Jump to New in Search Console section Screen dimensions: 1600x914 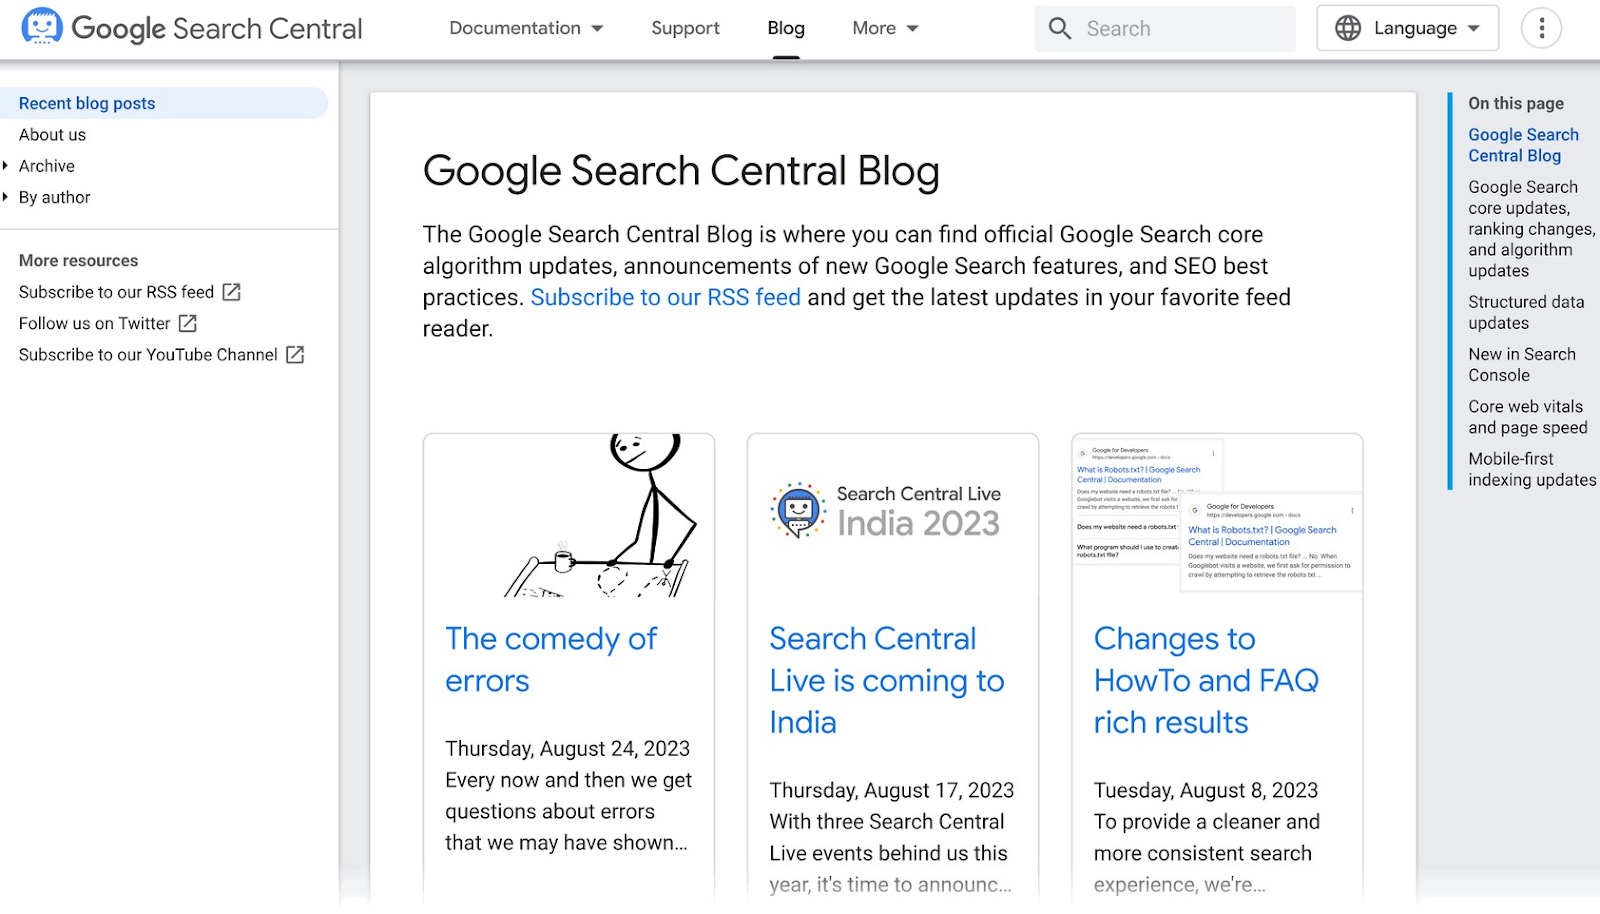coord(1522,365)
